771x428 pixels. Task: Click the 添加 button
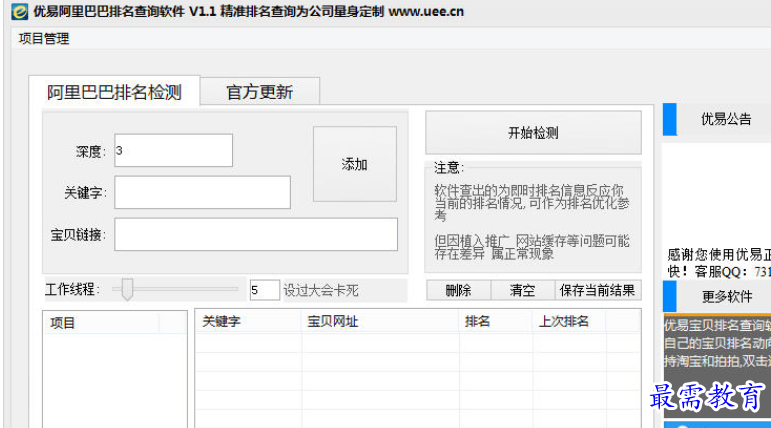[355, 164]
